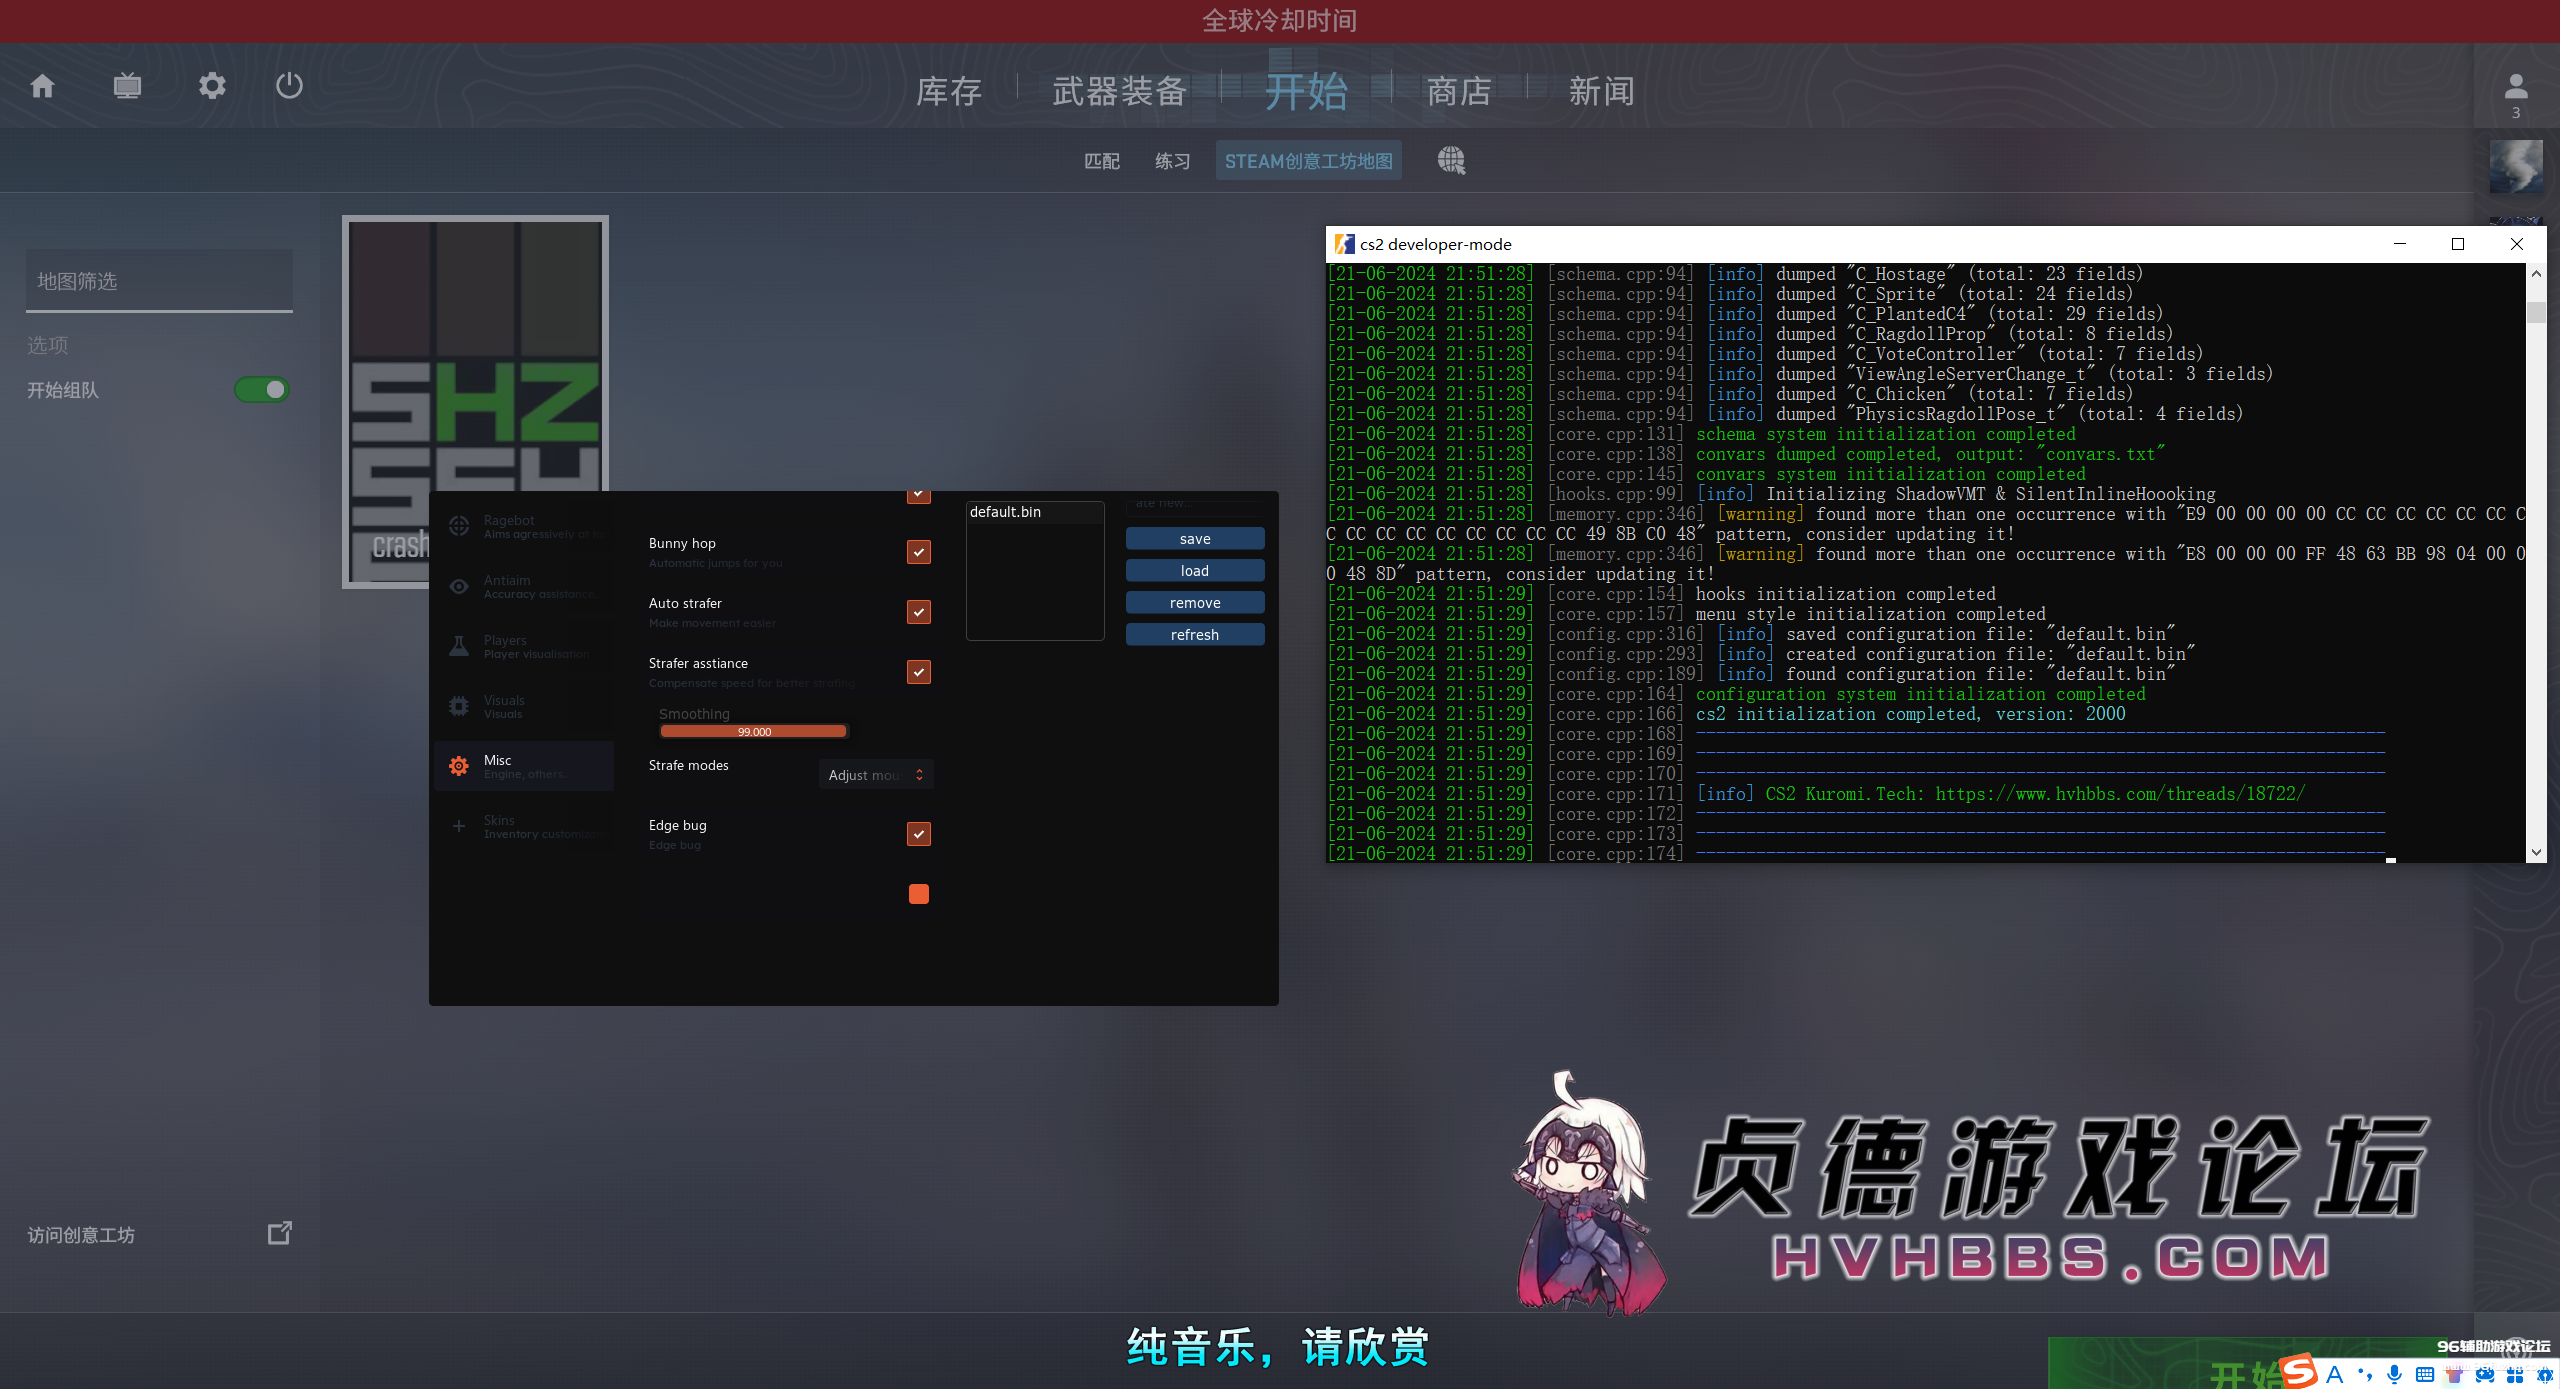Open the settings gear icon
Image resolution: width=2560 pixels, height=1389 pixels.
pos(212,87)
